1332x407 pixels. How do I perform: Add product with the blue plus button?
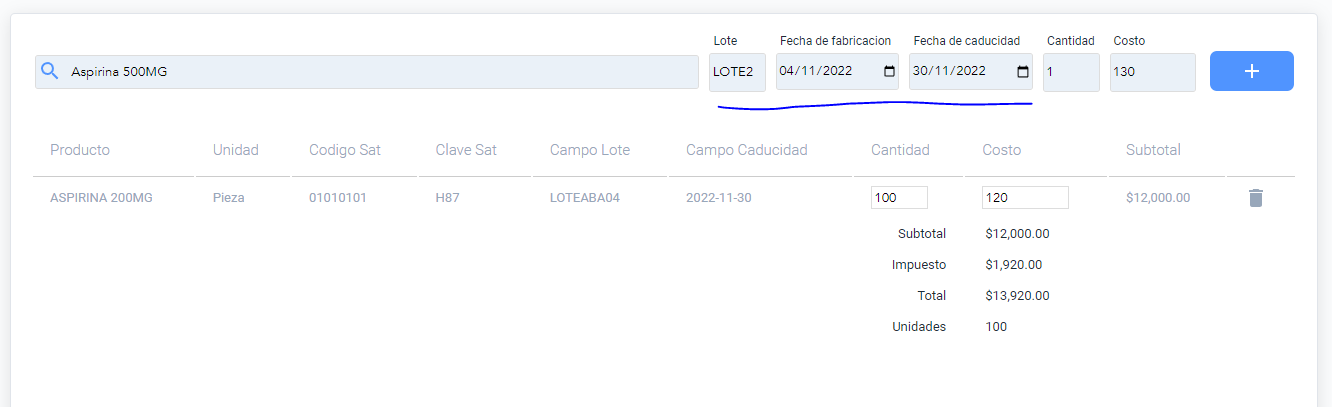pyautogui.click(x=1251, y=71)
